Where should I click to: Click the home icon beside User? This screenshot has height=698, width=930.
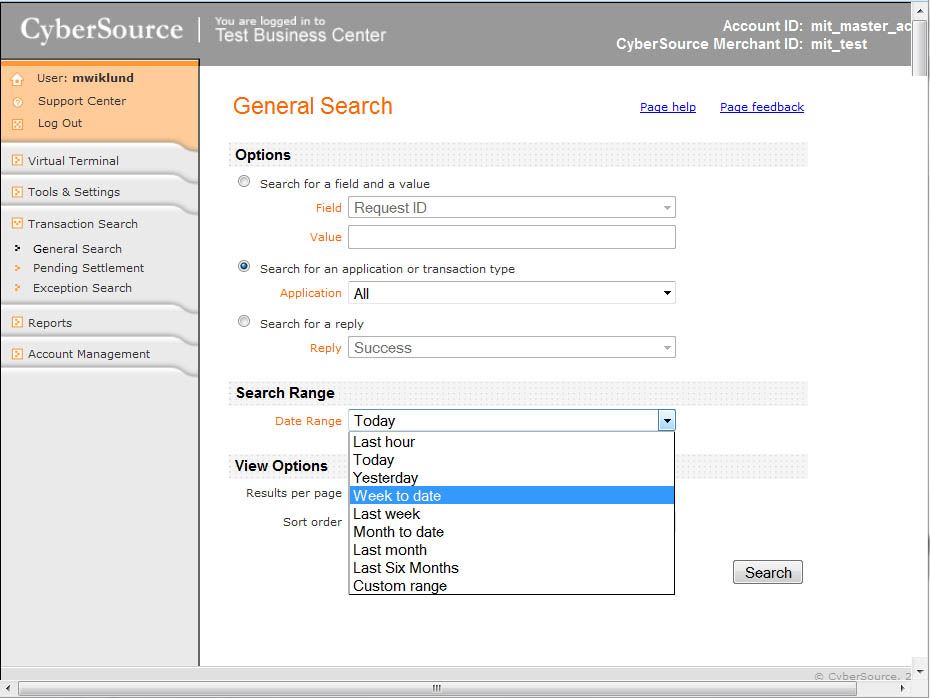(17, 79)
